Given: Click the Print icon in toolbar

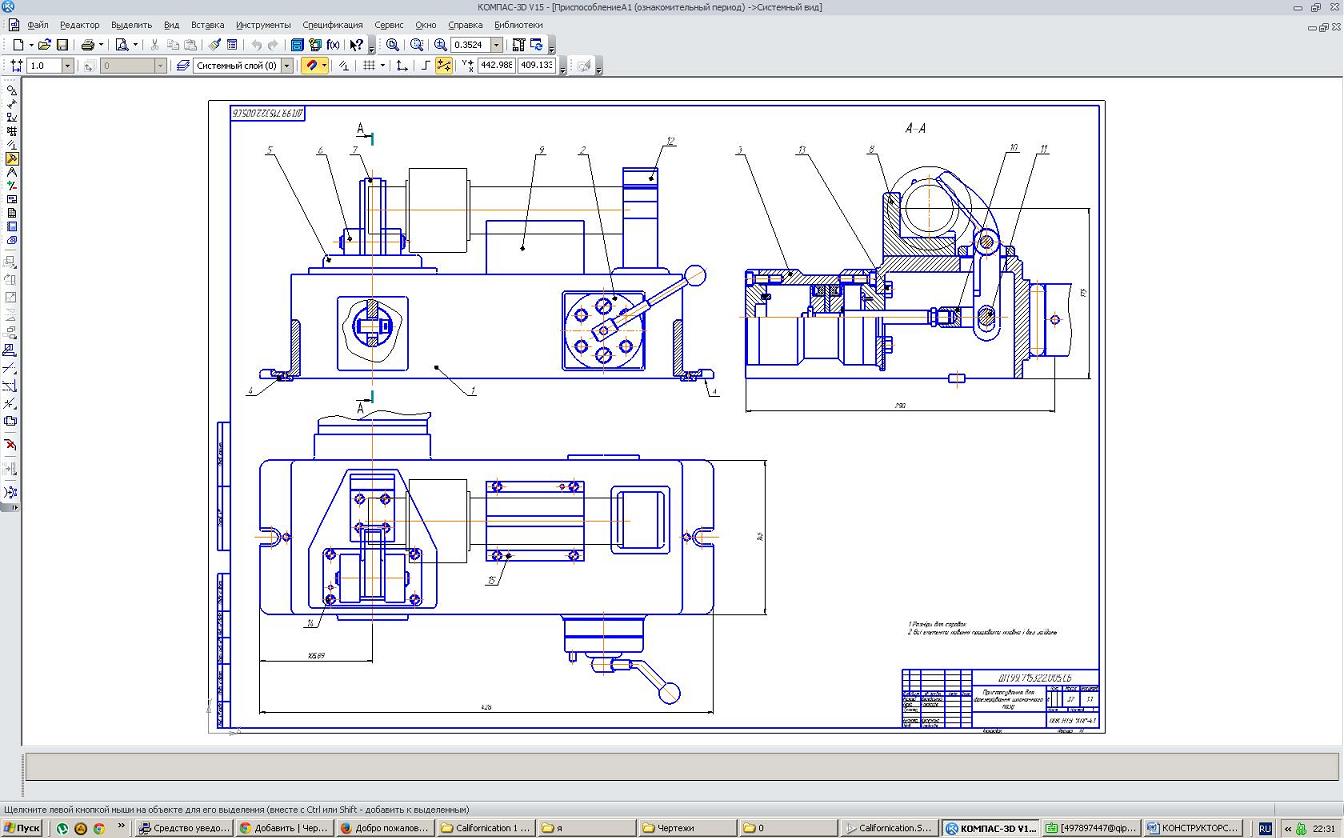Looking at the screenshot, I should (x=88, y=45).
